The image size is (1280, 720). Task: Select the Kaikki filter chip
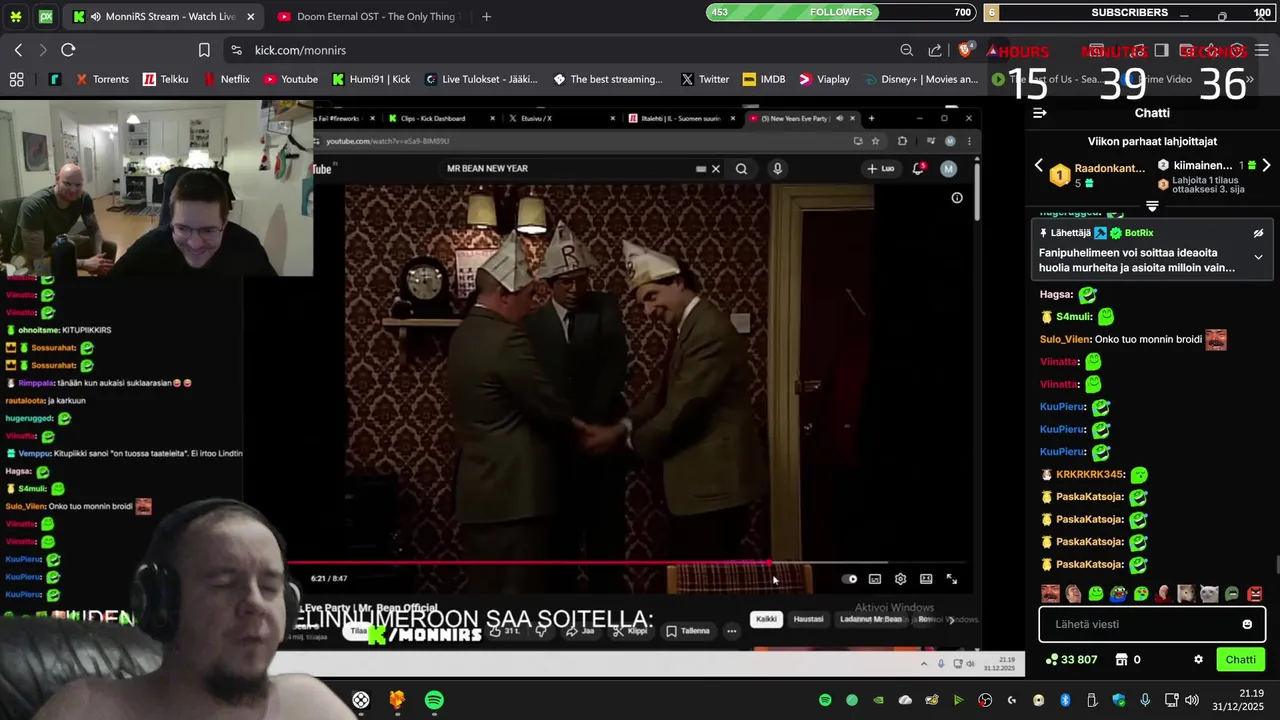coord(766,619)
